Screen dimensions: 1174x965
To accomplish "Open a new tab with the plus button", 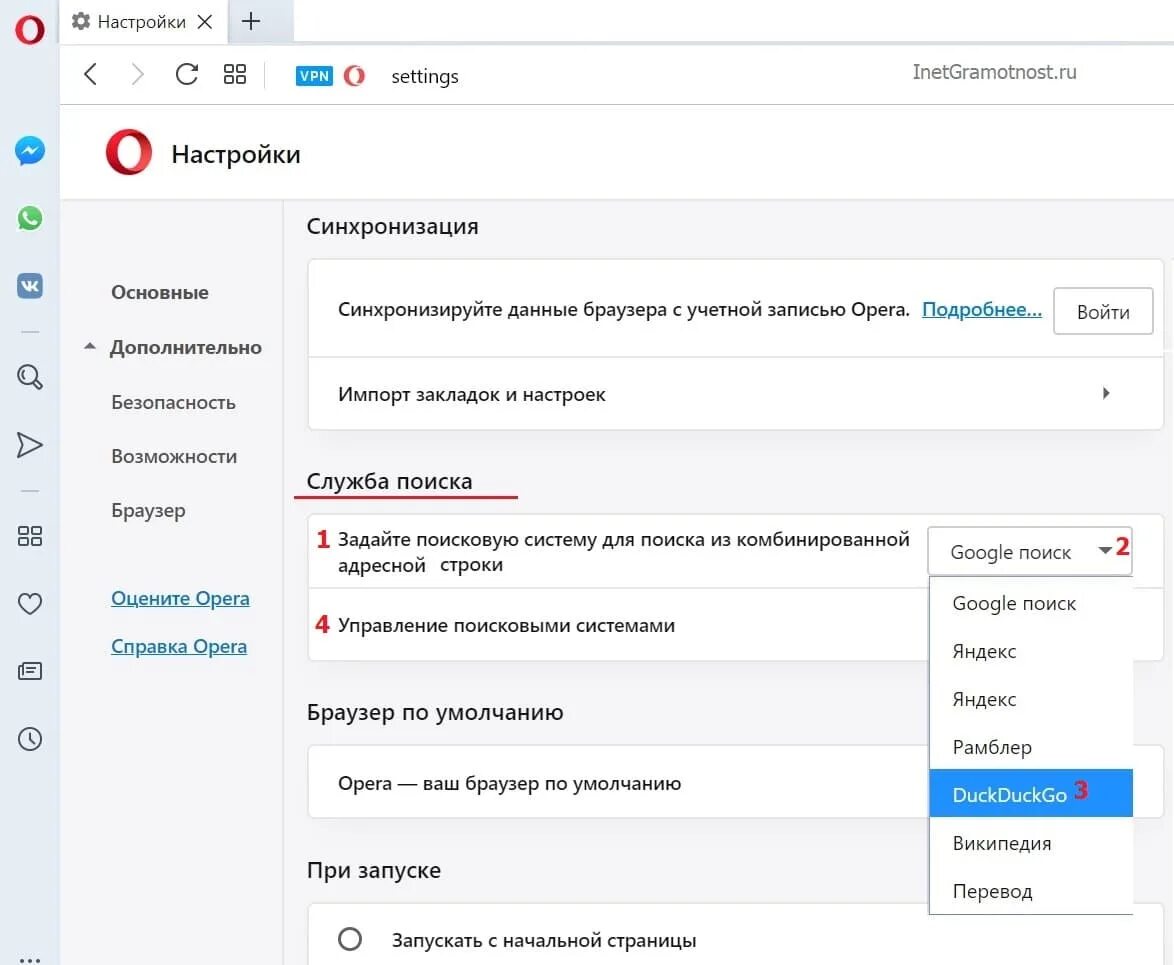I will [x=251, y=21].
